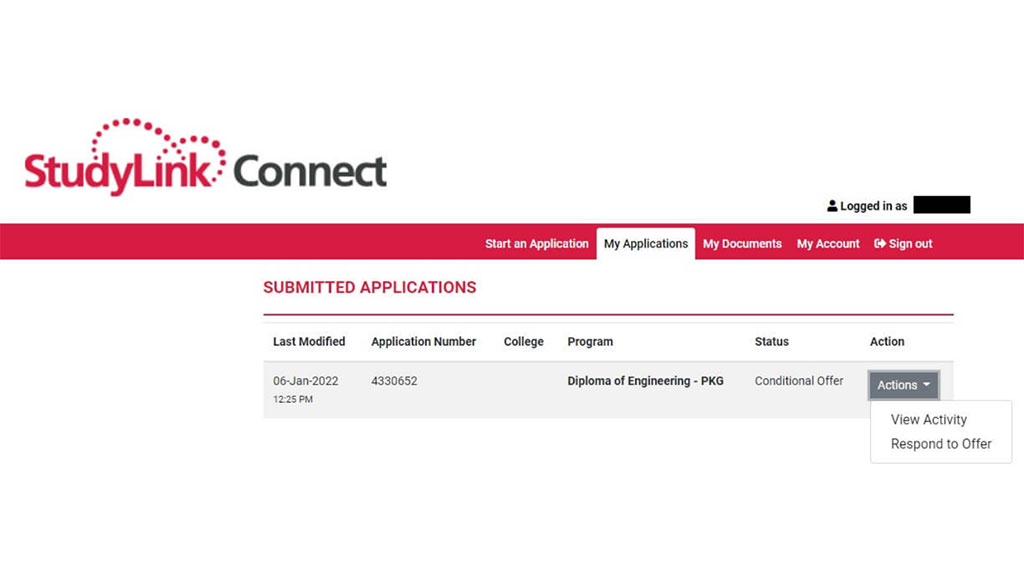Click the SUBMITTED APPLICATIONS heading
The width and height of the screenshot is (1024, 576).
[x=369, y=287]
